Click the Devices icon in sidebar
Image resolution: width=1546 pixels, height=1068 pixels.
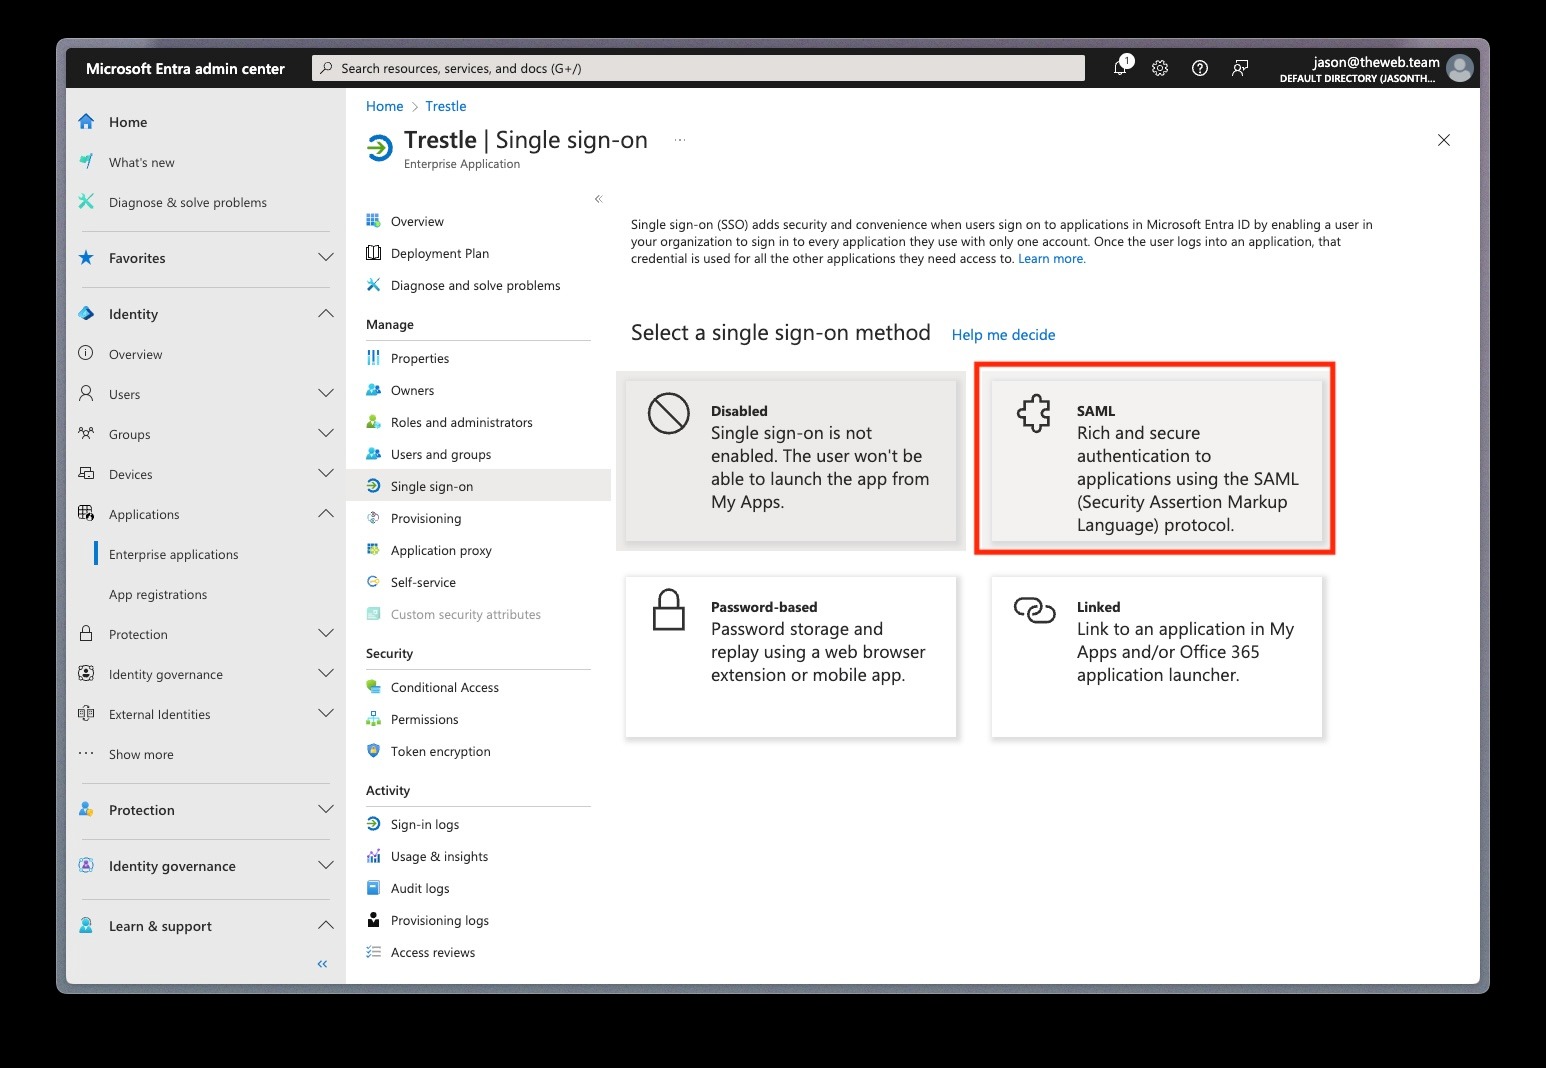[x=87, y=474]
